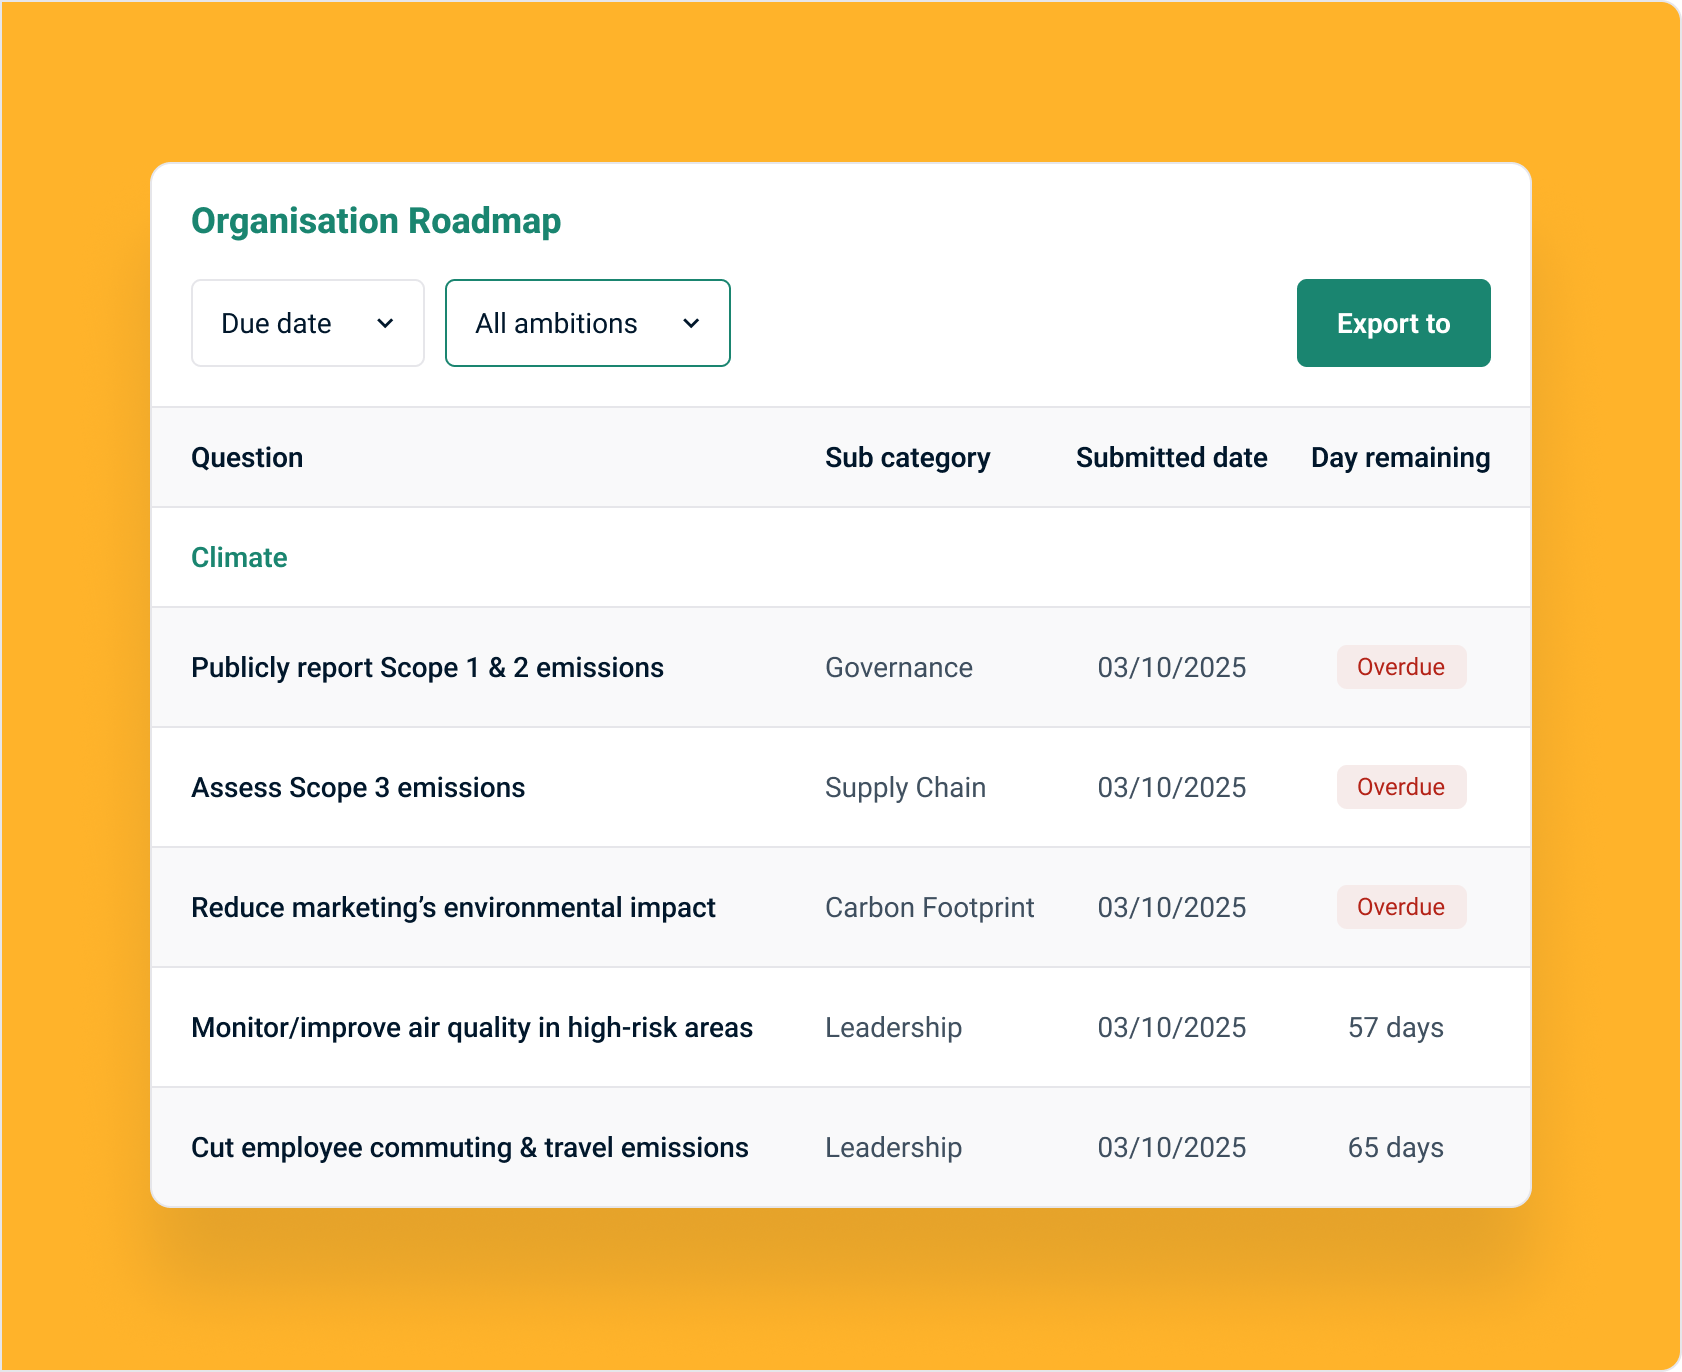This screenshot has height=1372, width=1682.
Task: Open Cut employee commuting & travel emissions
Action: click(x=470, y=1147)
